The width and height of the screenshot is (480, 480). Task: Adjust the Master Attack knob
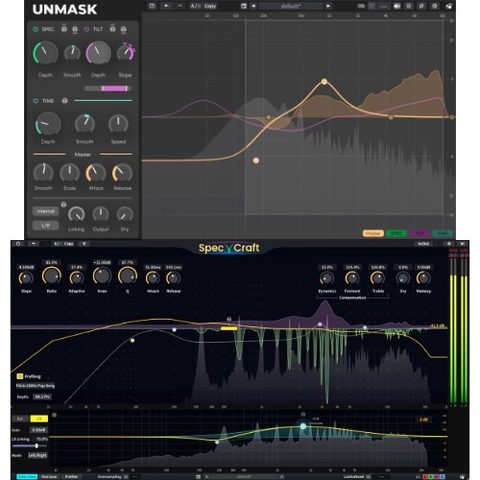click(96, 173)
